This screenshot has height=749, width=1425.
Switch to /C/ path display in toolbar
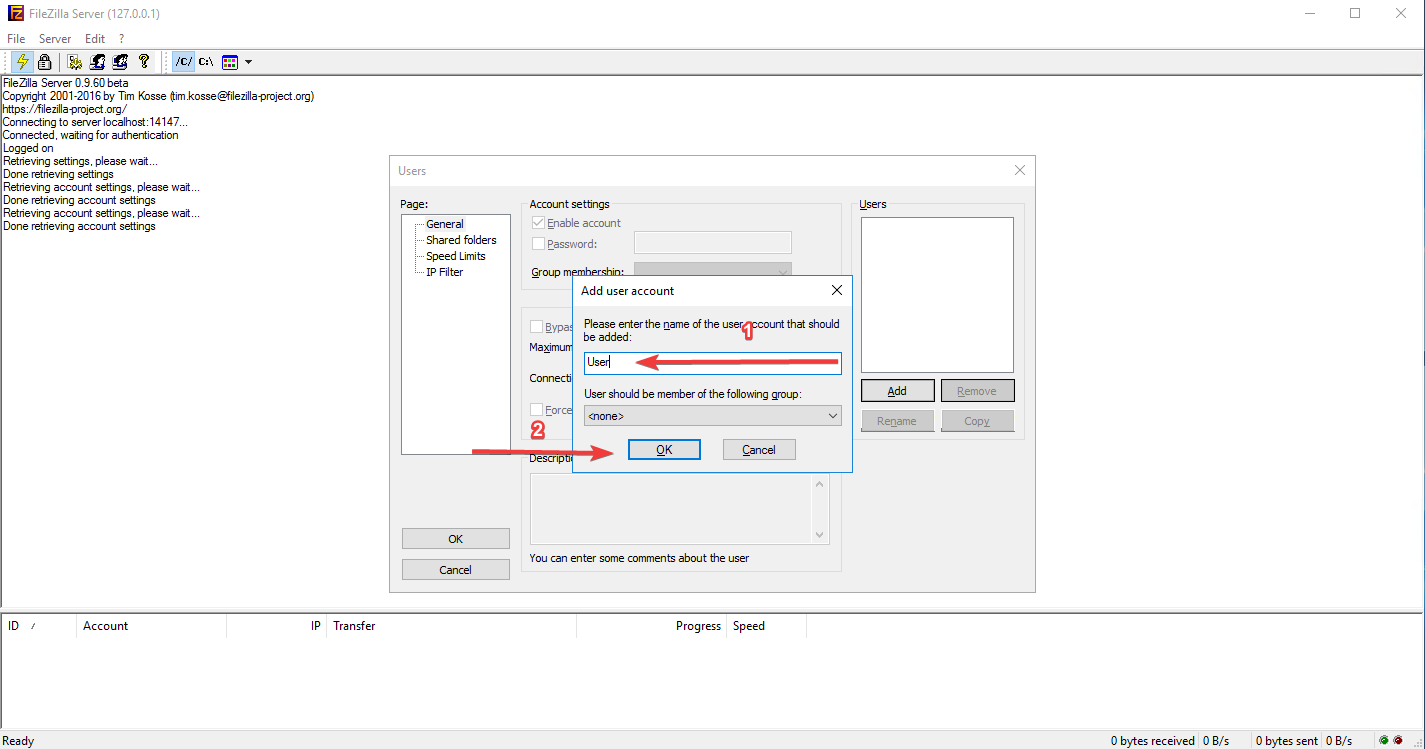click(x=183, y=62)
